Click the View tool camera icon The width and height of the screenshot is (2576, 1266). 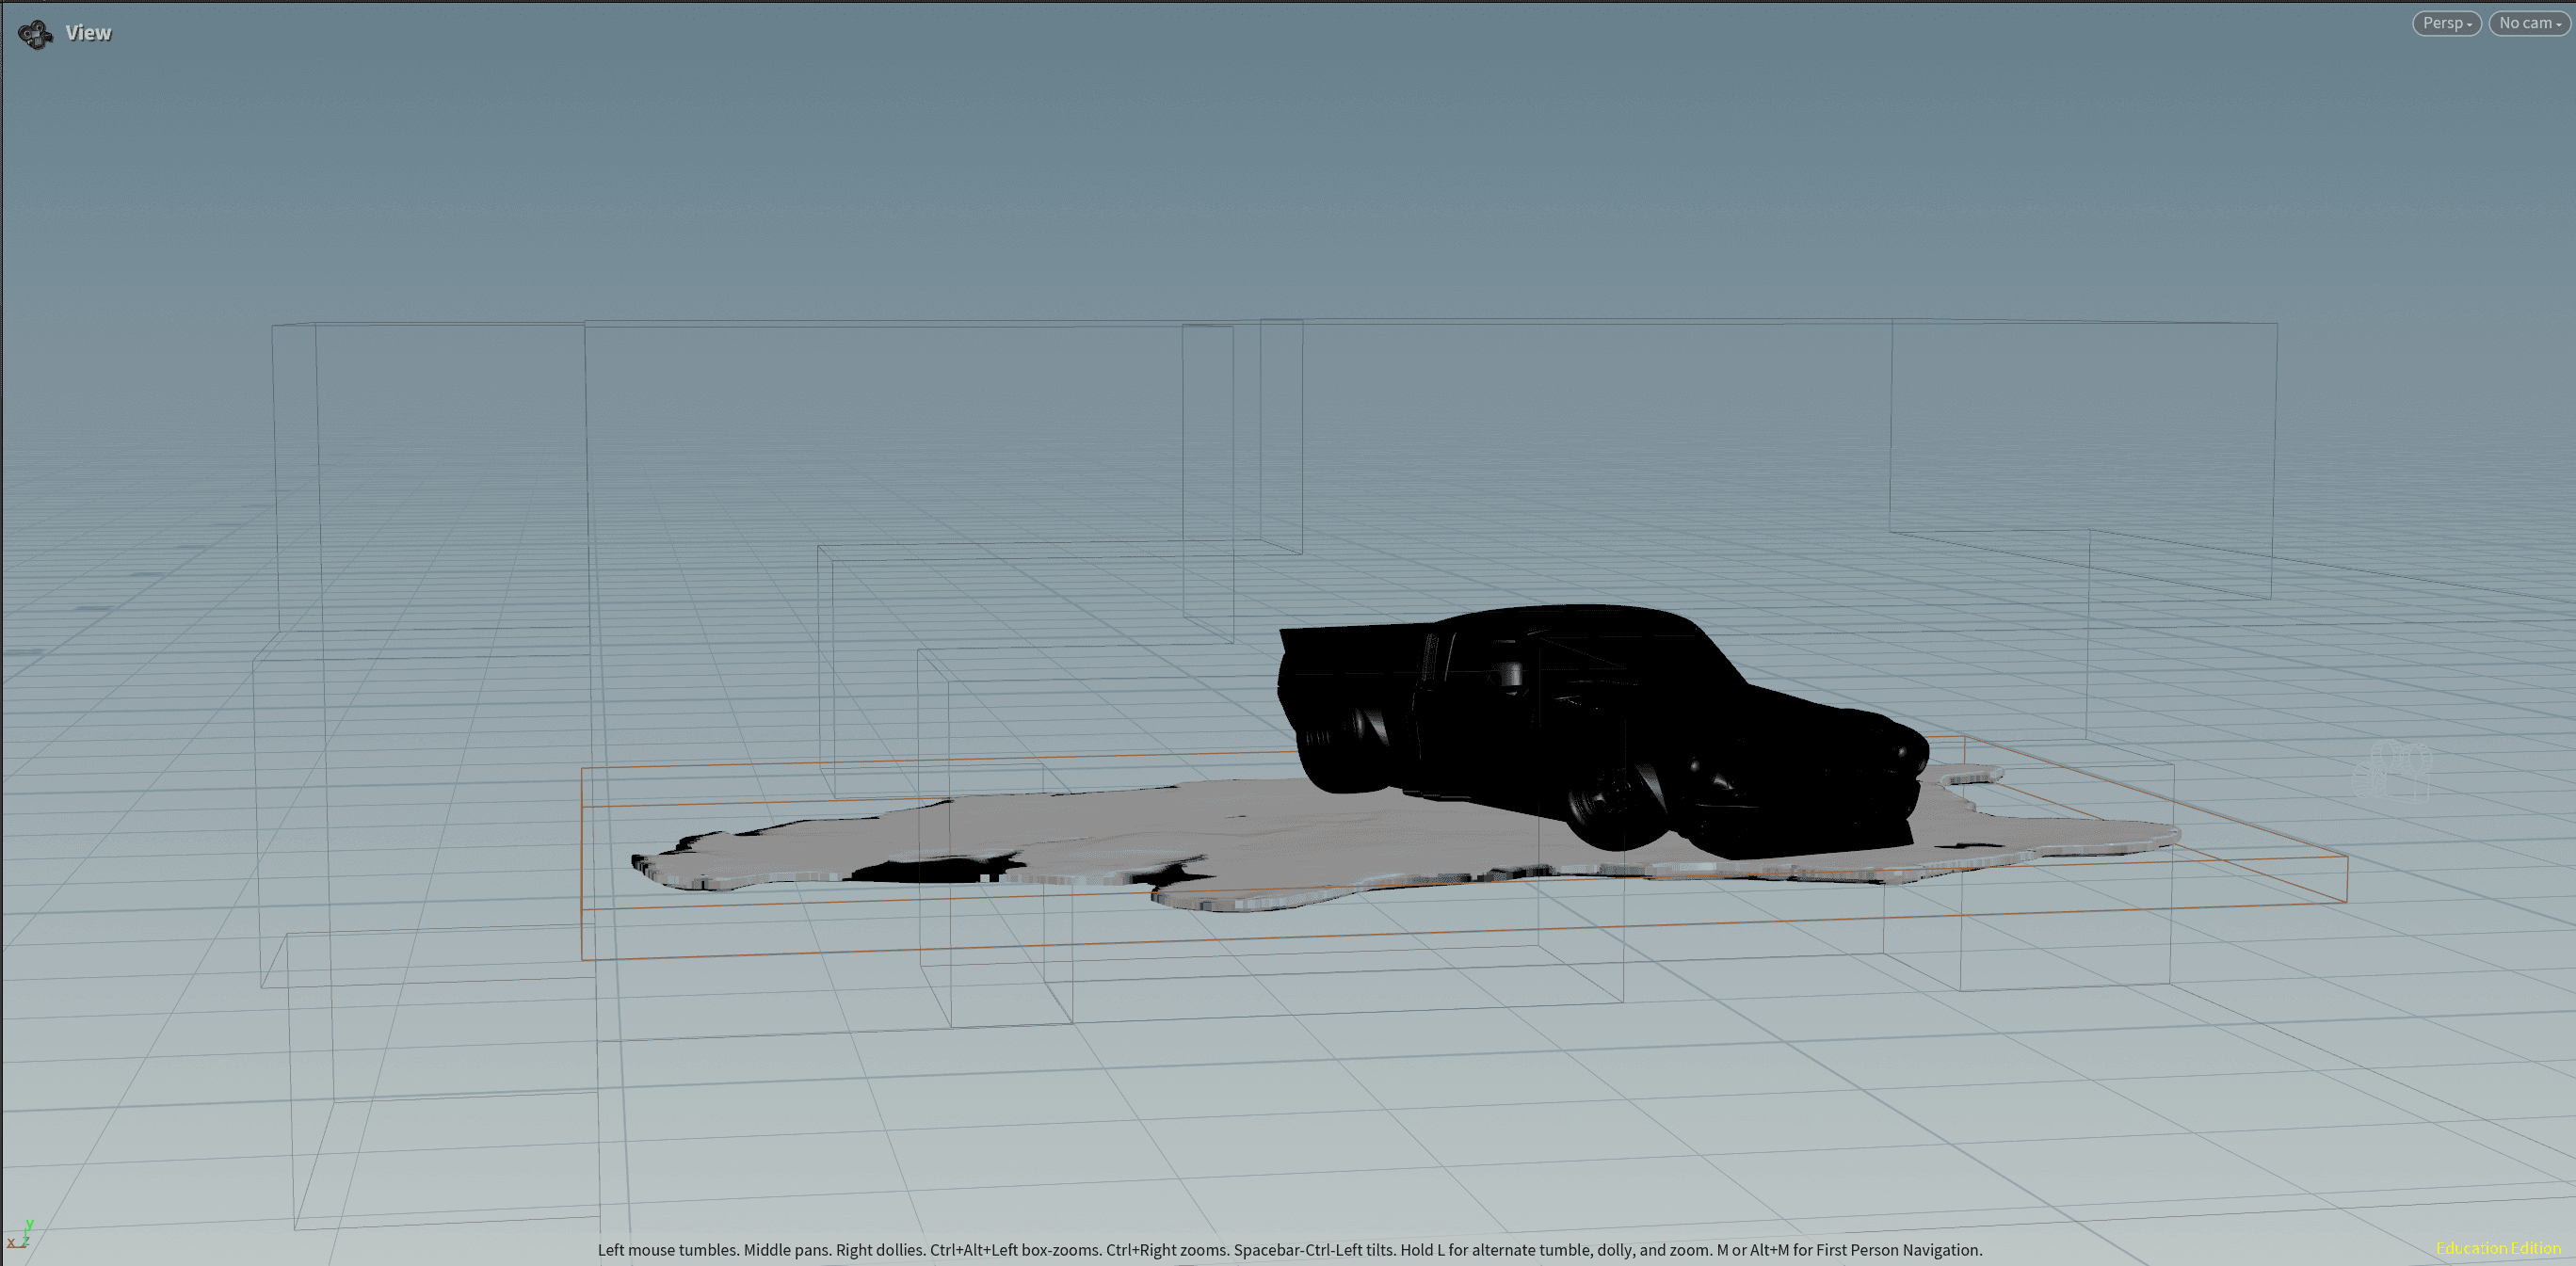pos(35,34)
